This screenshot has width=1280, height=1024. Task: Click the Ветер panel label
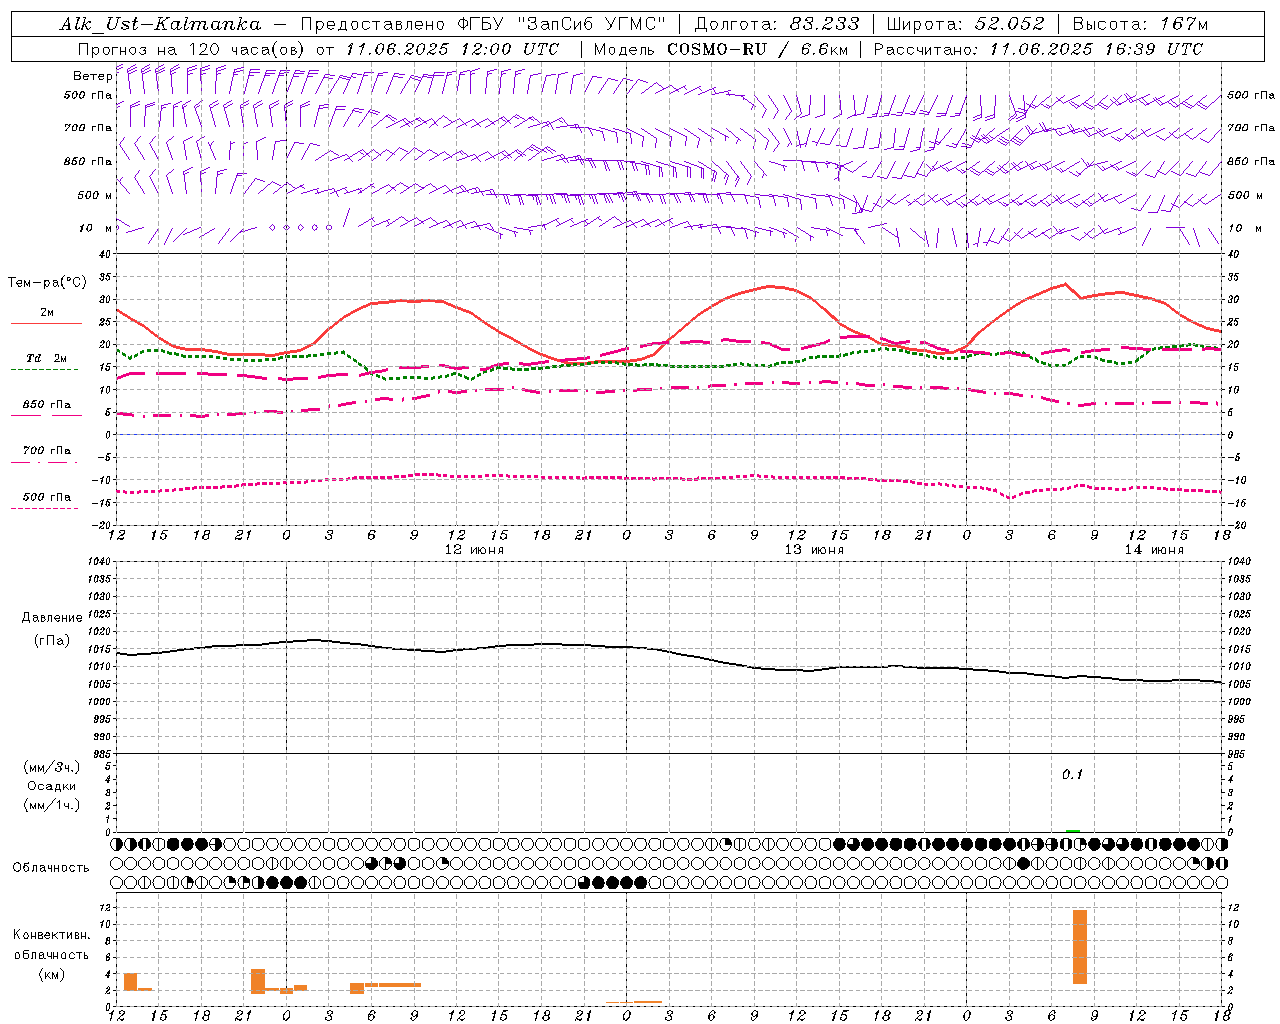coord(92,76)
